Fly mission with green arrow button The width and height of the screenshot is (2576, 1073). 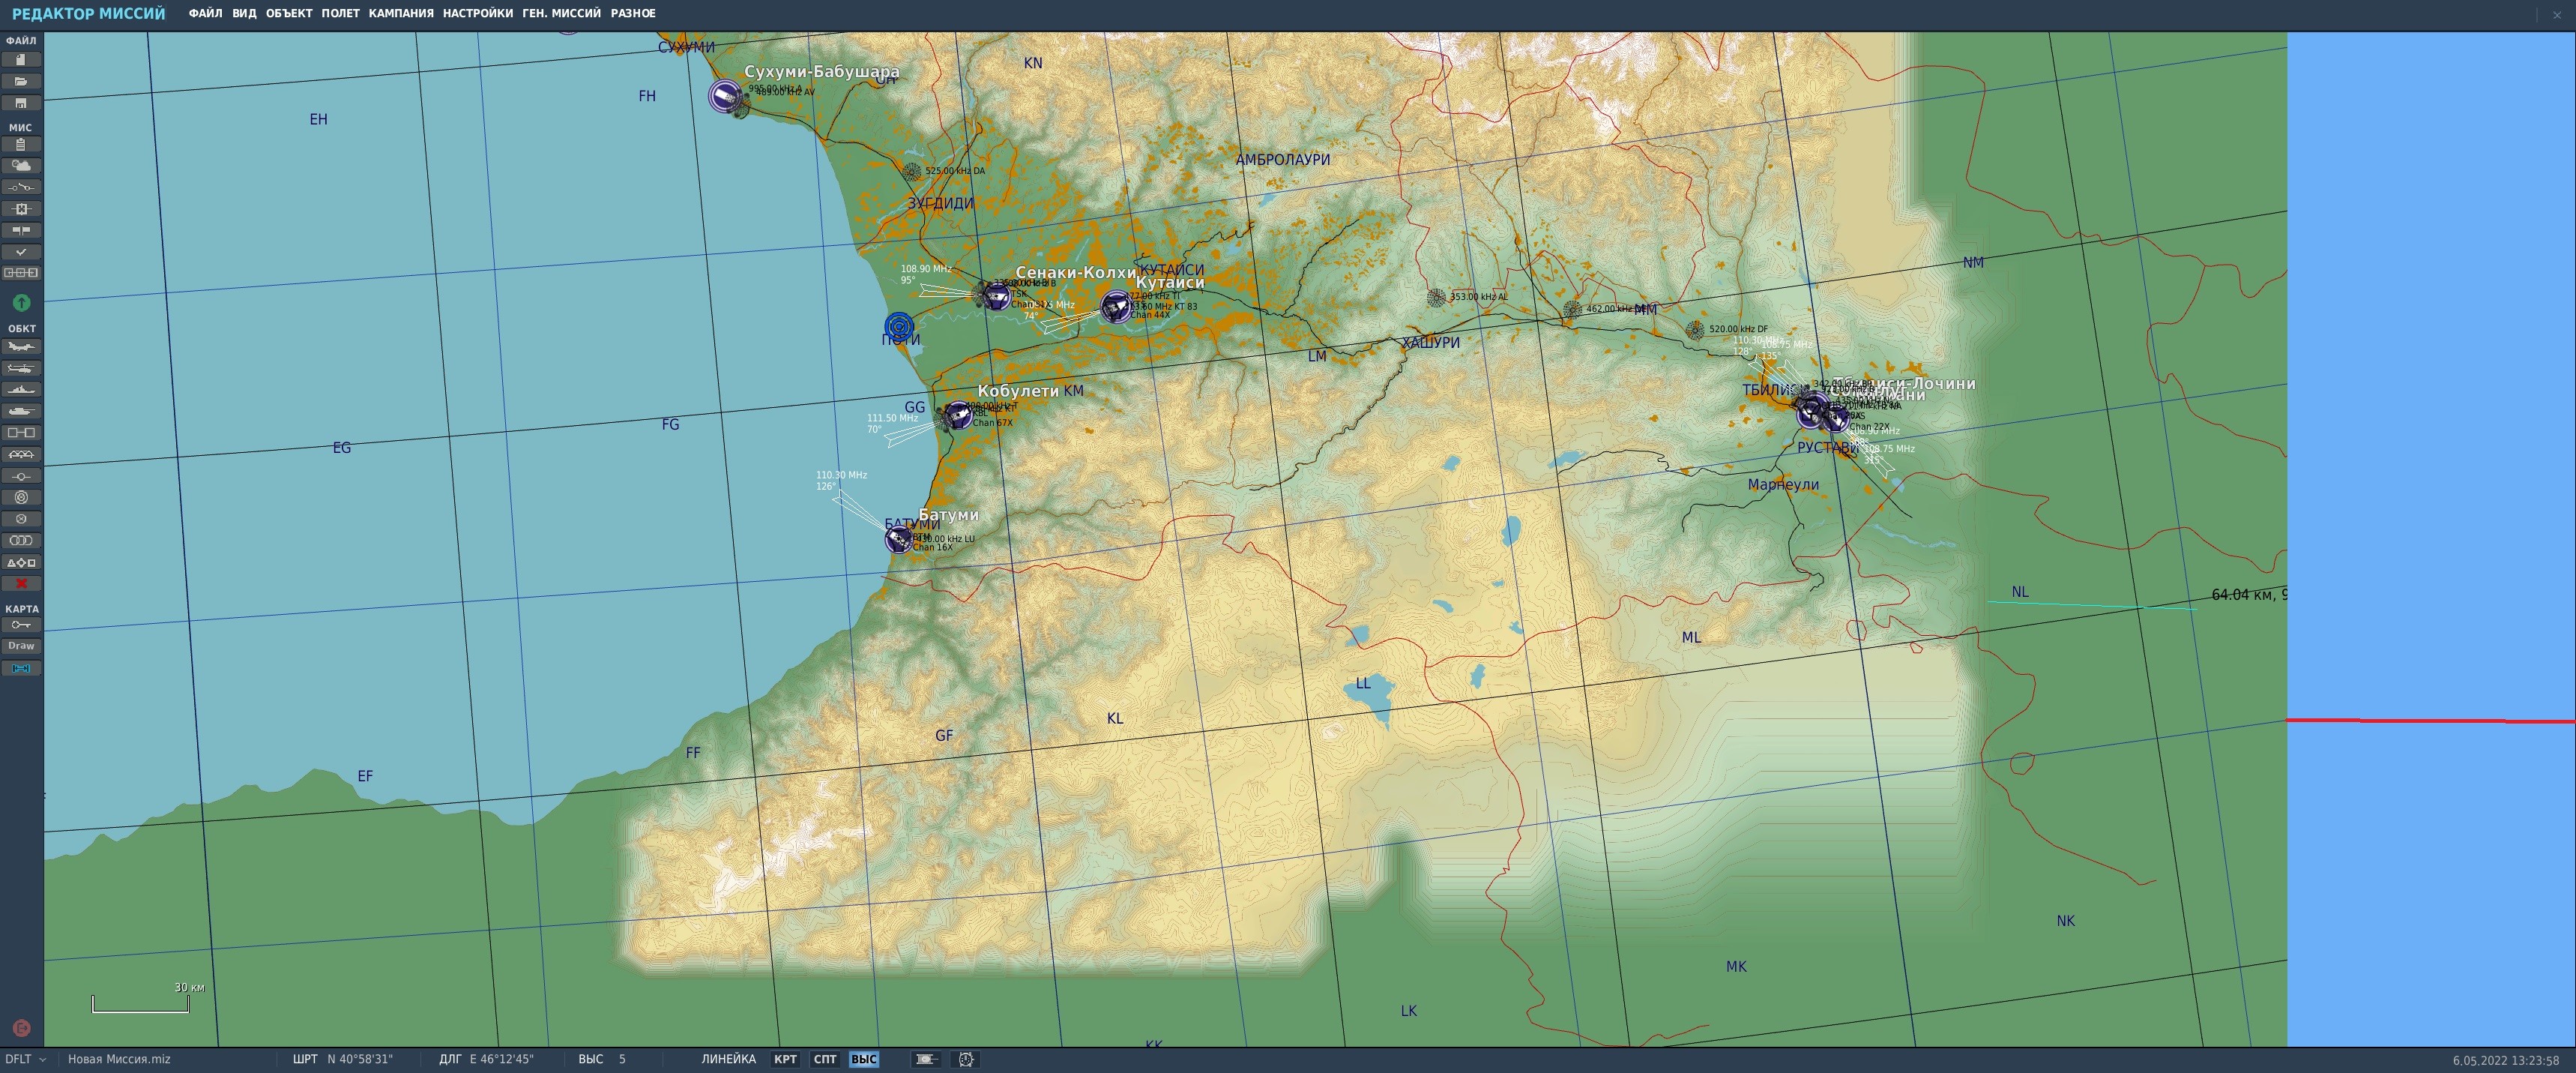[21, 302]
